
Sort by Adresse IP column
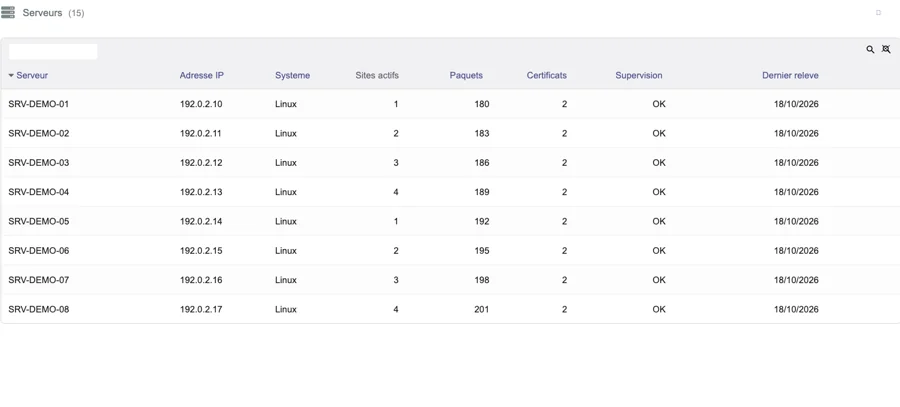click(201, 75)
